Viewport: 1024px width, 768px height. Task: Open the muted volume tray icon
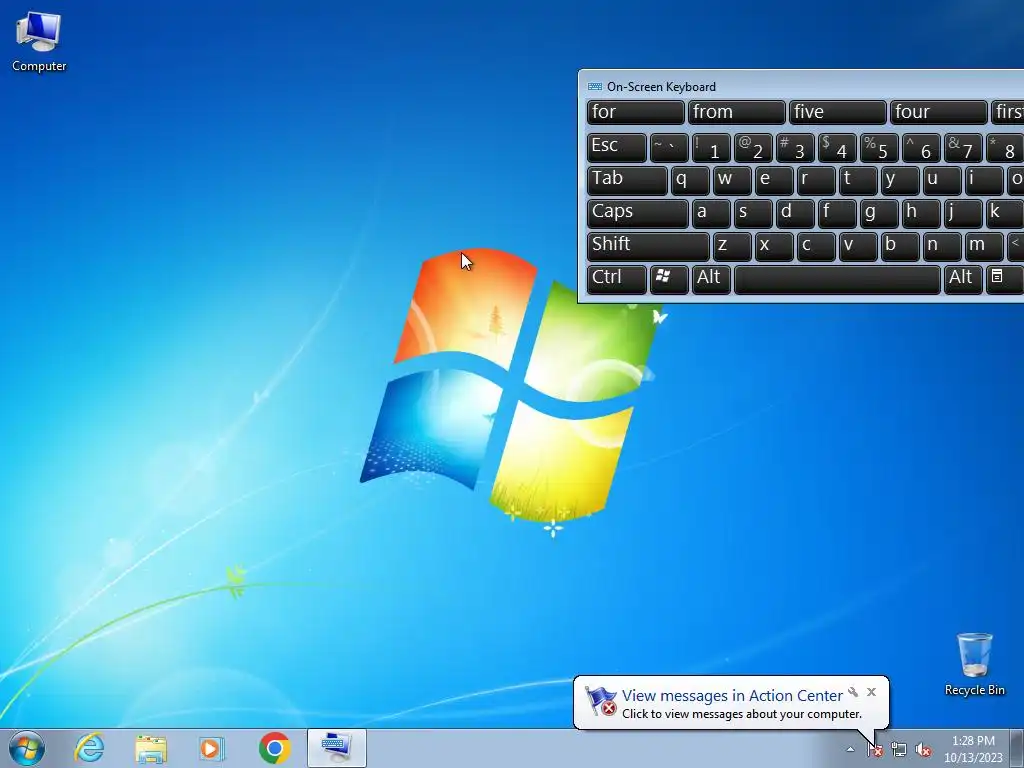(923, 750)
